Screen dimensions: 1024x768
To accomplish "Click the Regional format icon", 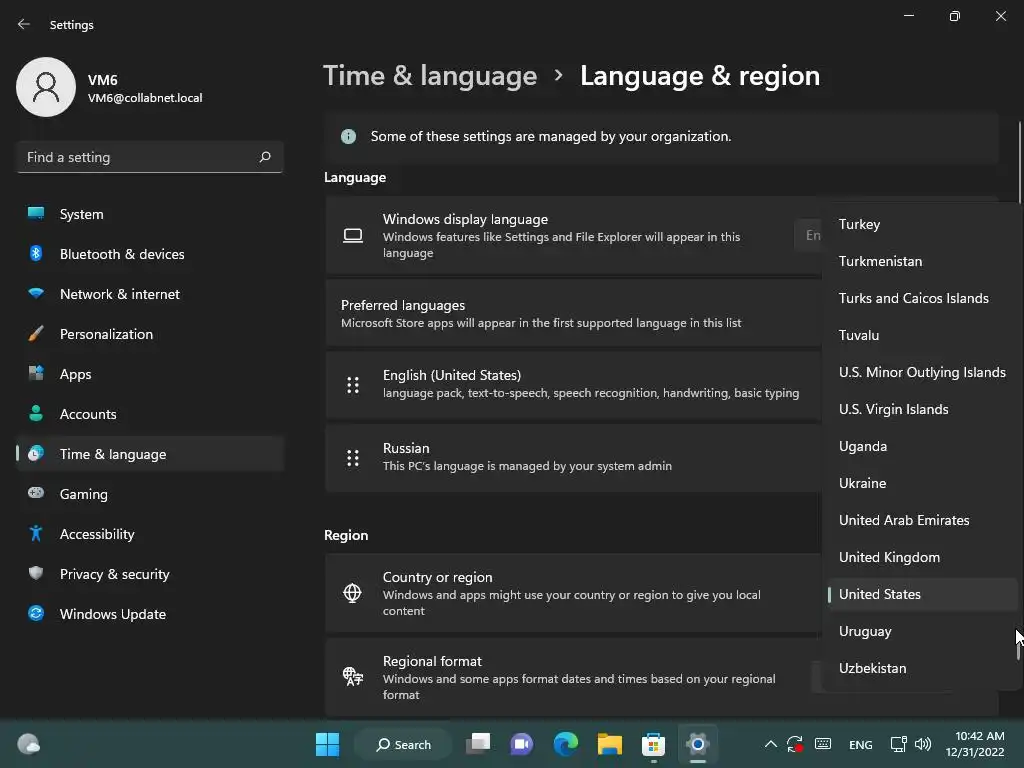I will [353, 676].
